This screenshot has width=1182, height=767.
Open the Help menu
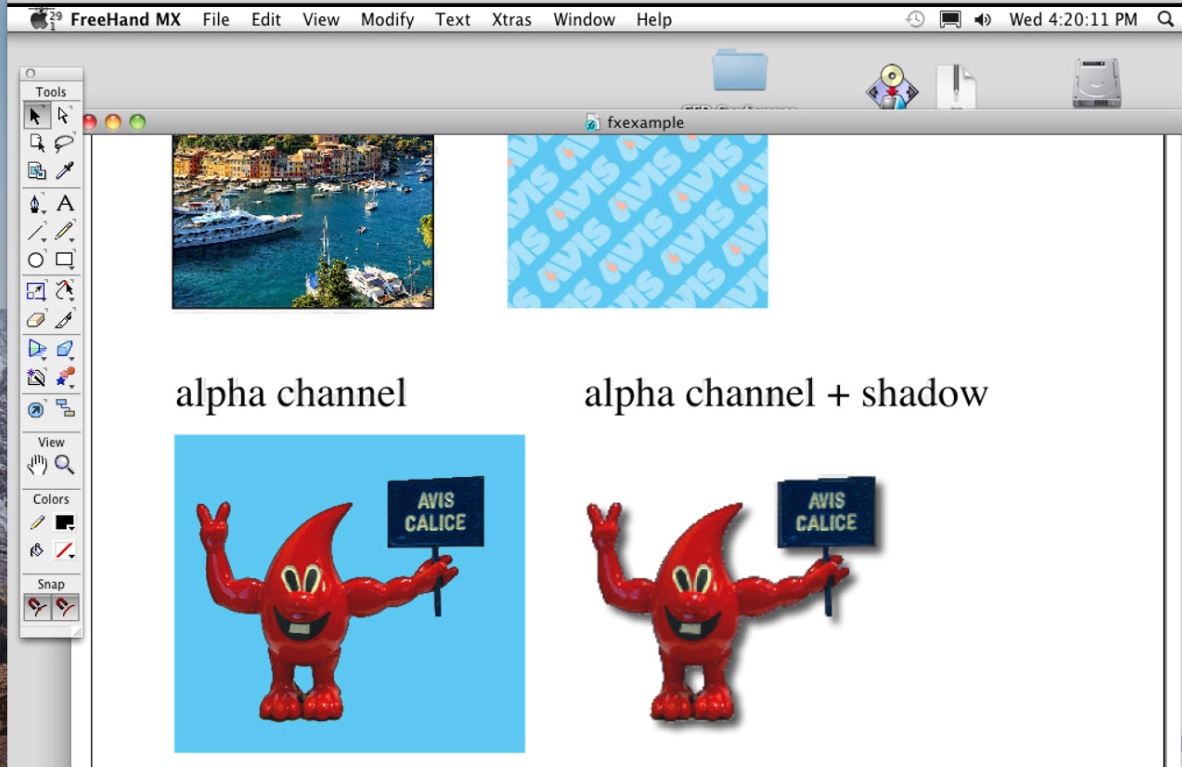point(654,20)
